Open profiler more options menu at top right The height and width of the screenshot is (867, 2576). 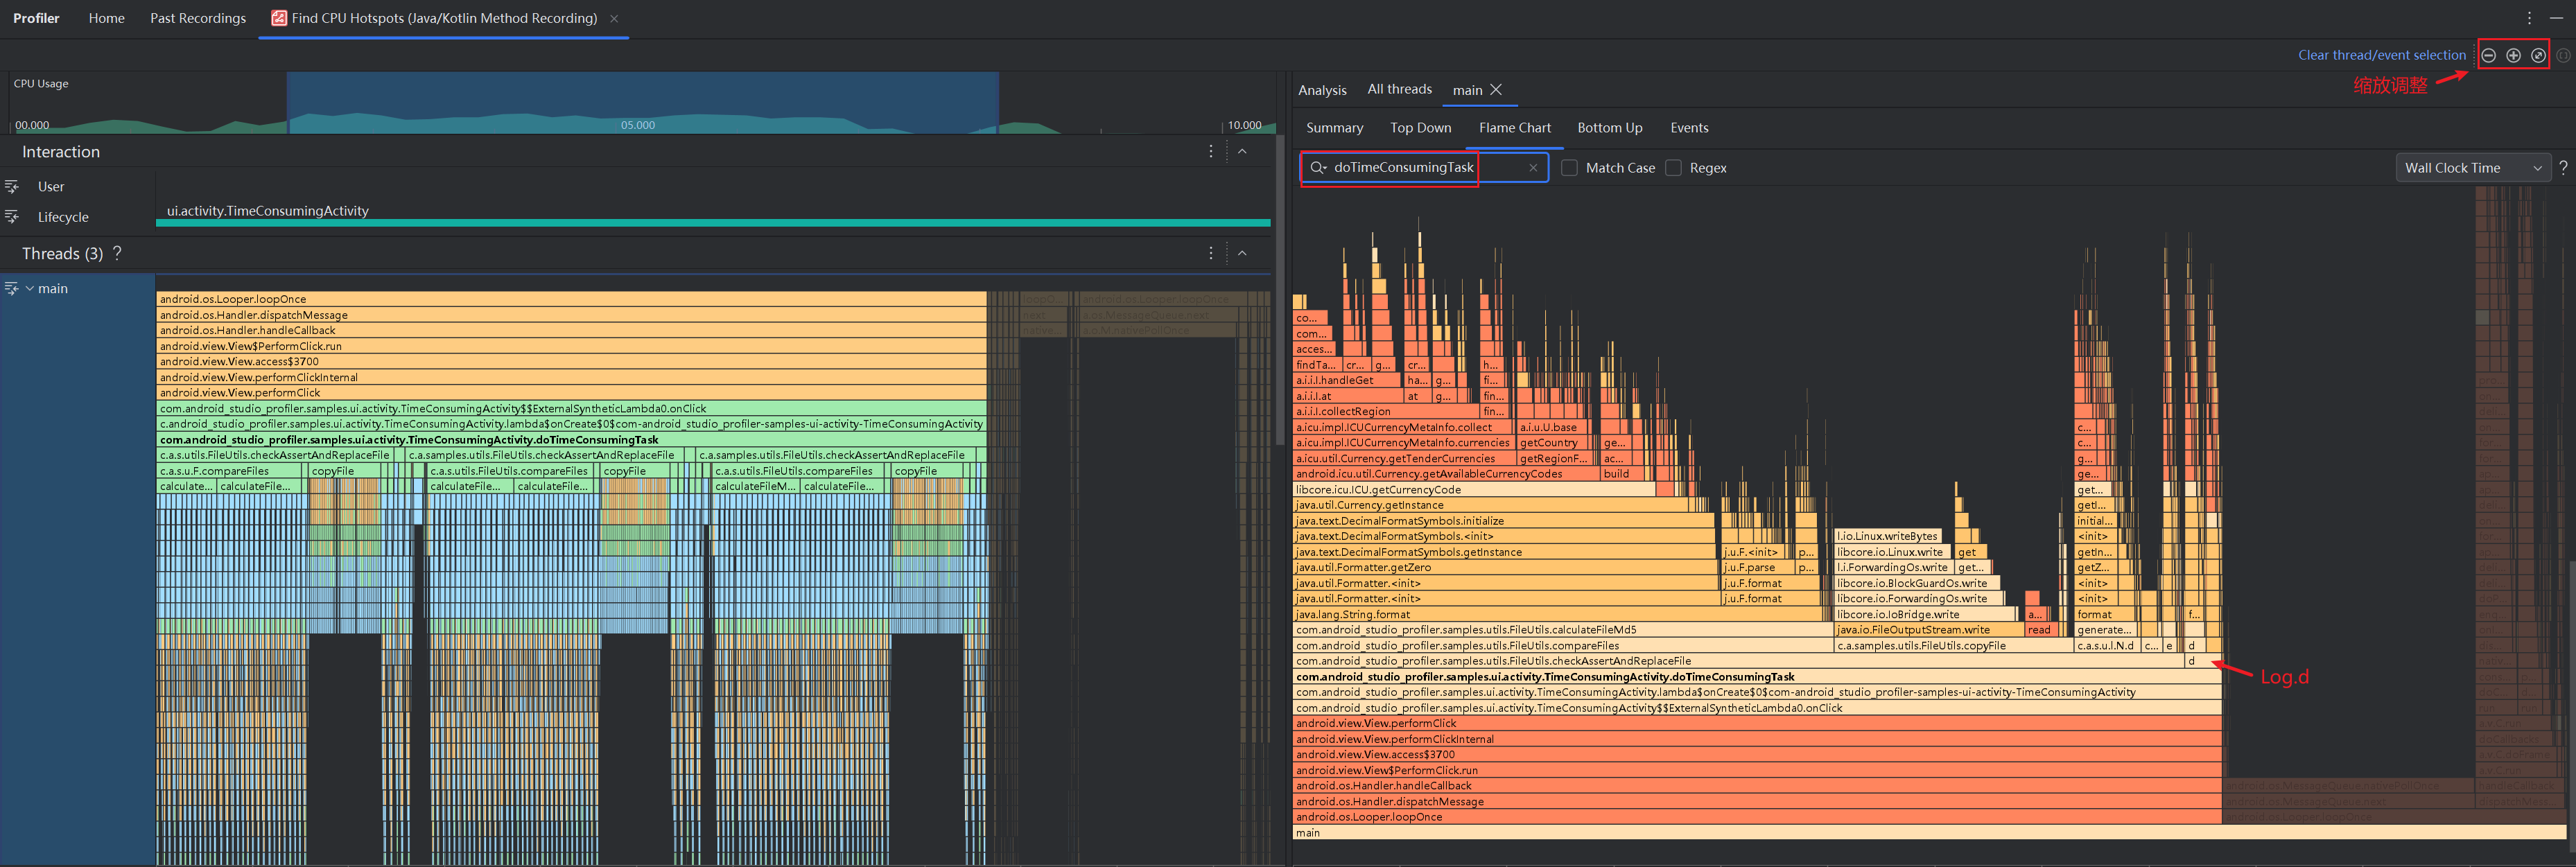pos(2529,18)
